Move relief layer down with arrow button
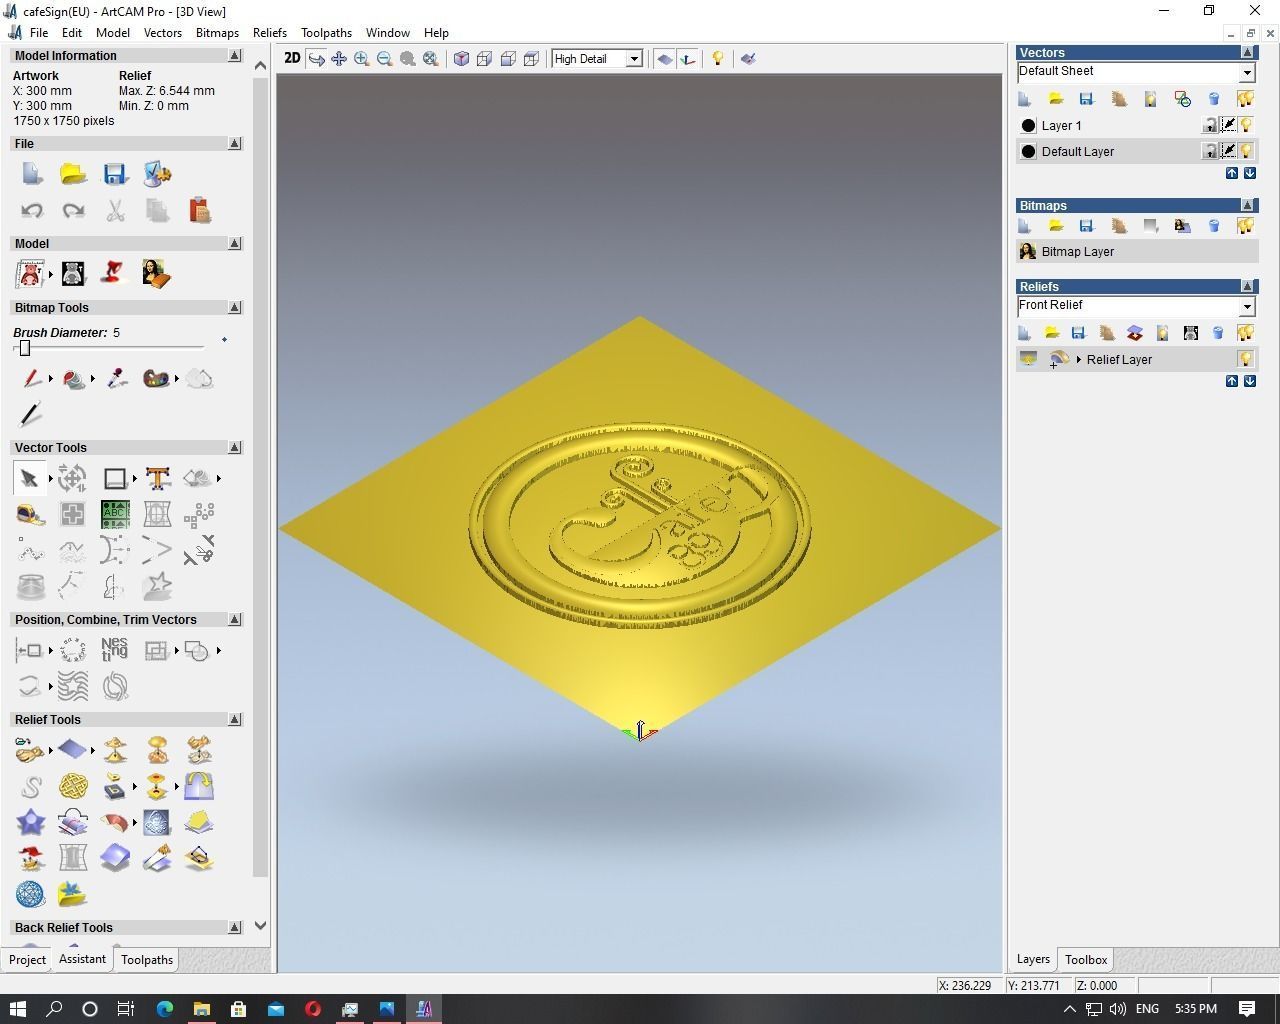The height and width of the screenshot is (1024, 1280). pyautogui.click(x=1250, y=381)
